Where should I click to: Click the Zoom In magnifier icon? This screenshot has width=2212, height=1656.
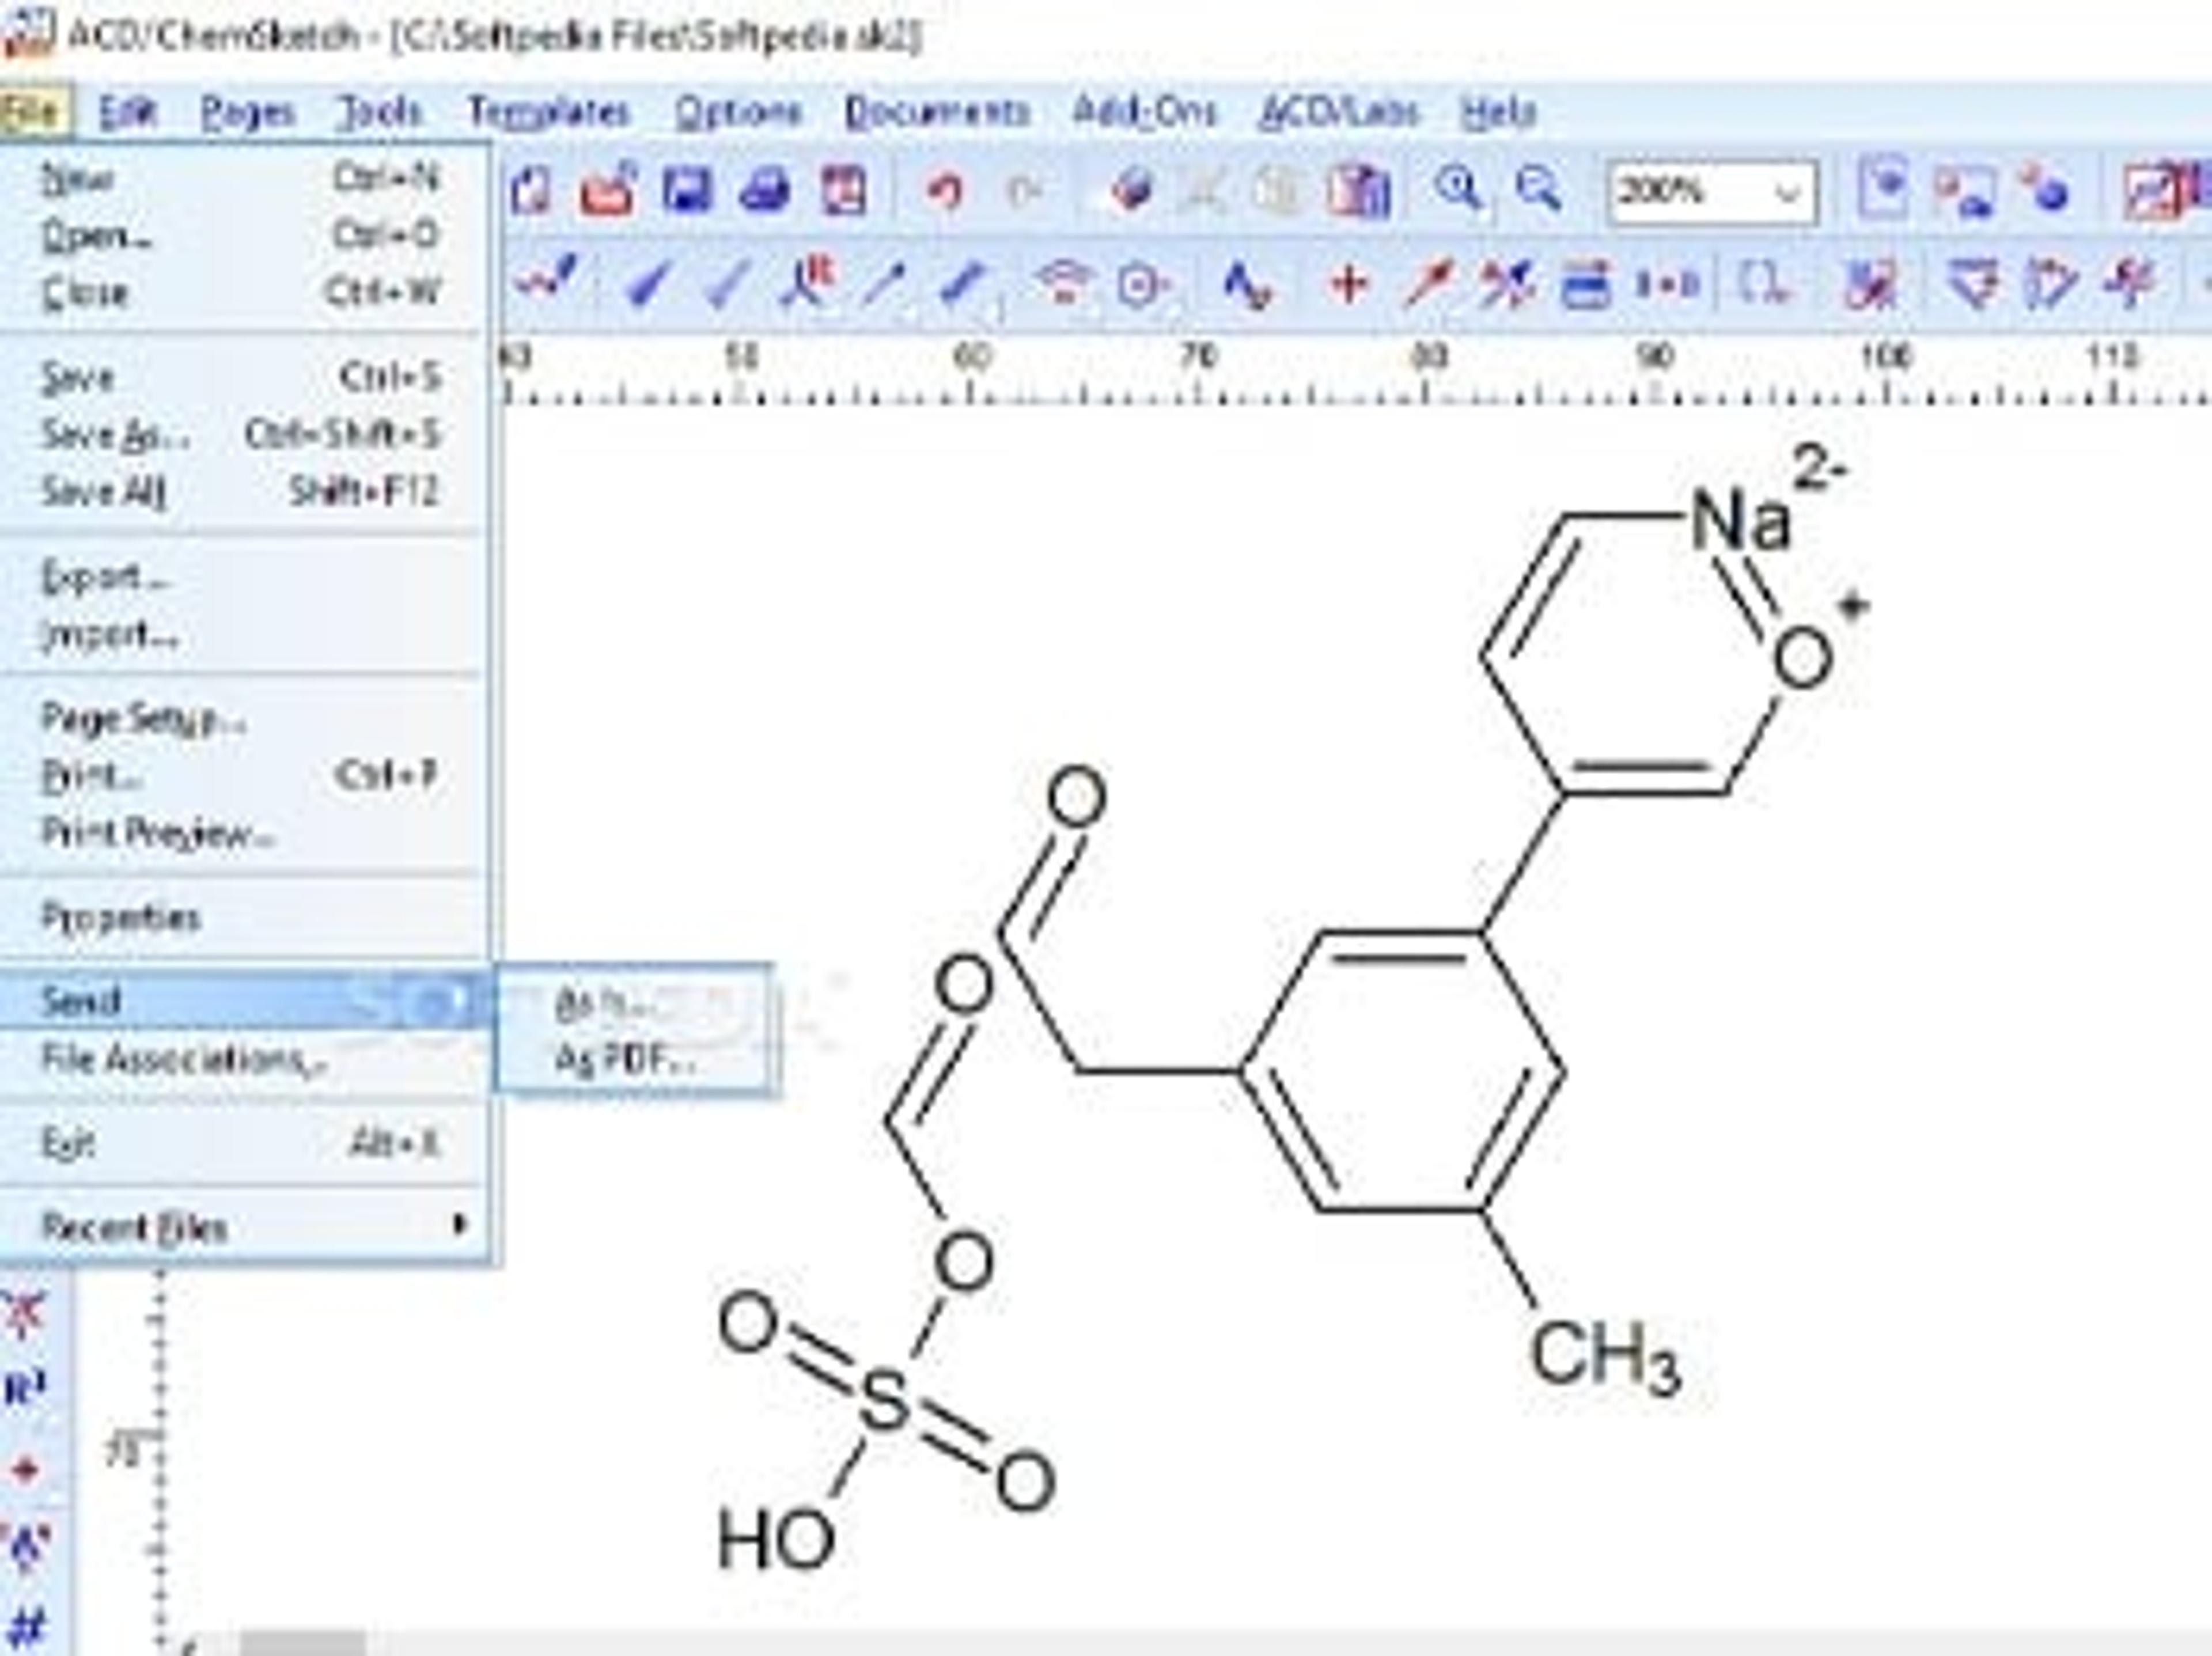(x=1458, y=188)
